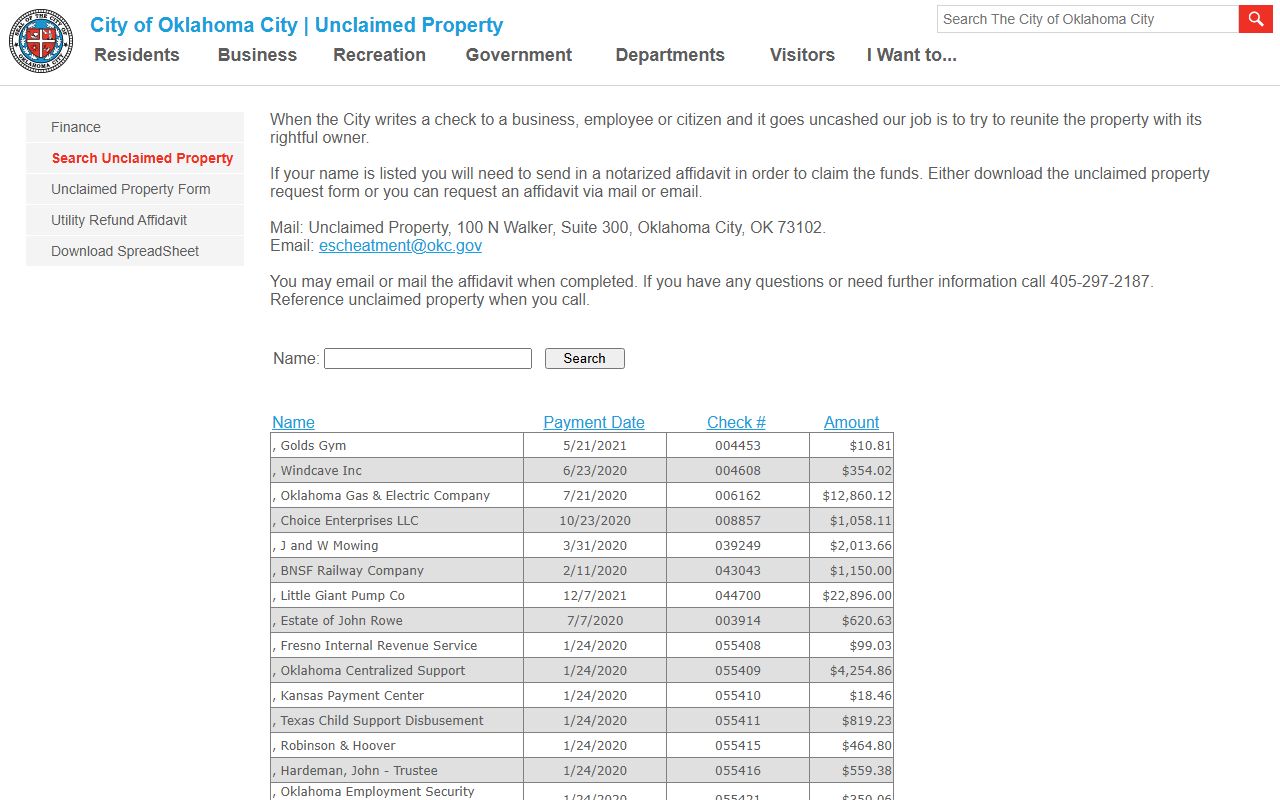This screenshot has height=800, width=1280.
Task: Click the Fresno Internal Revenue Service cell
Action: [x=397, y=645]
